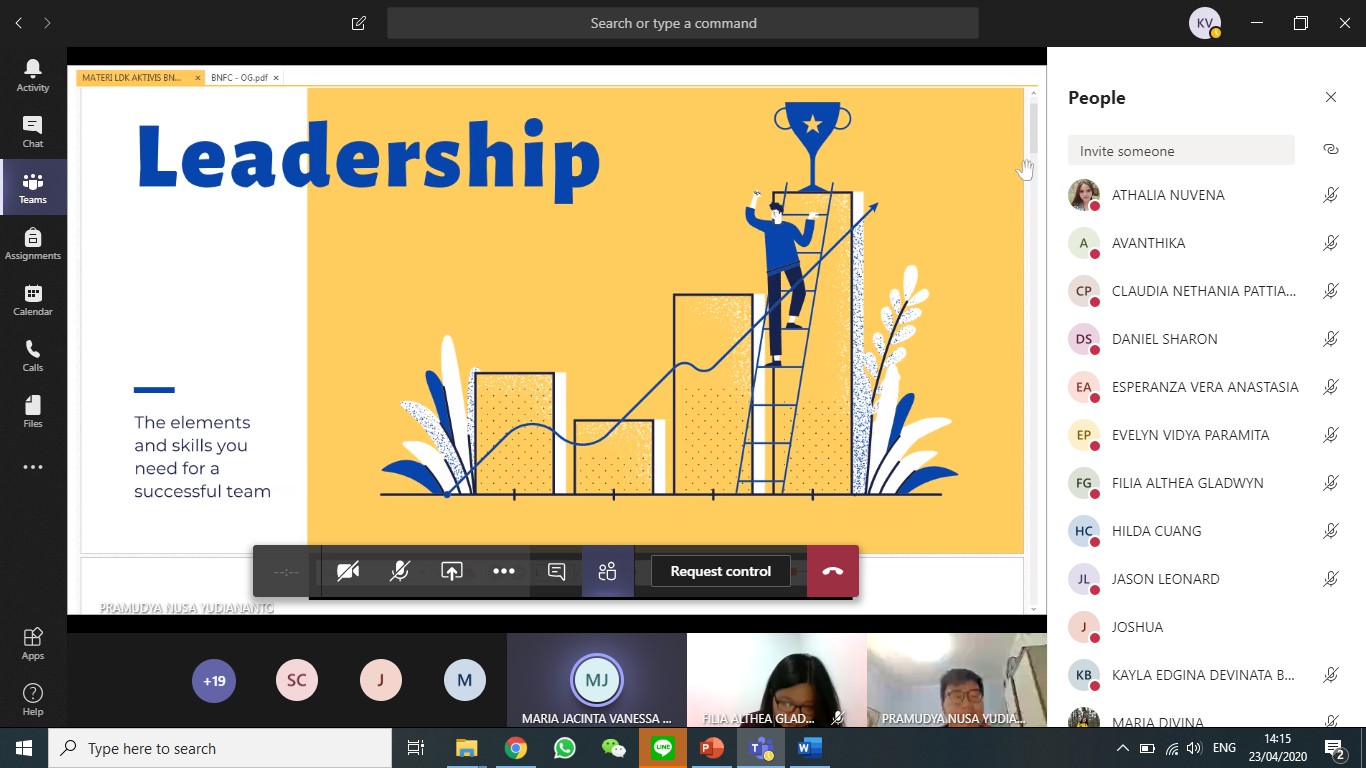Click the share screen icon in call bar

point(452,571)
